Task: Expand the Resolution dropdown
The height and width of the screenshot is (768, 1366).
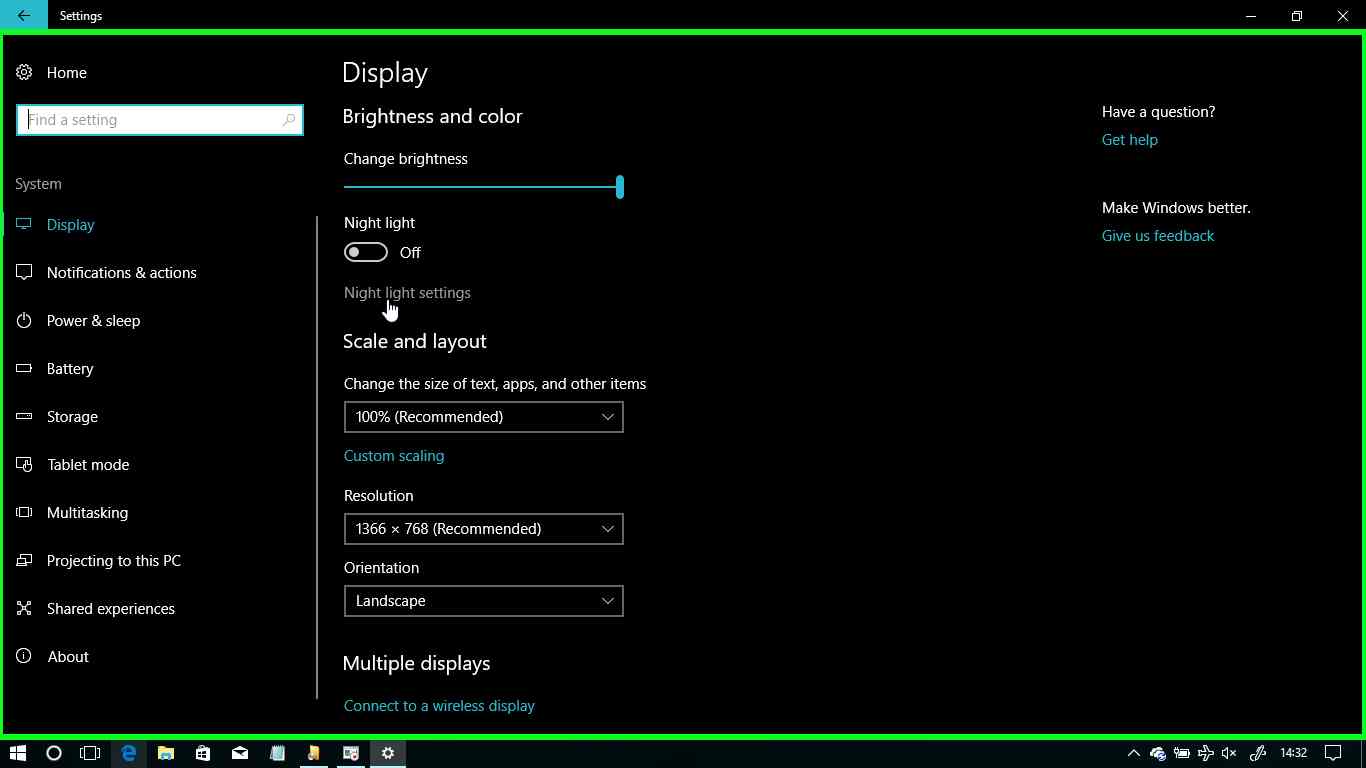Action: pos(484,529)
